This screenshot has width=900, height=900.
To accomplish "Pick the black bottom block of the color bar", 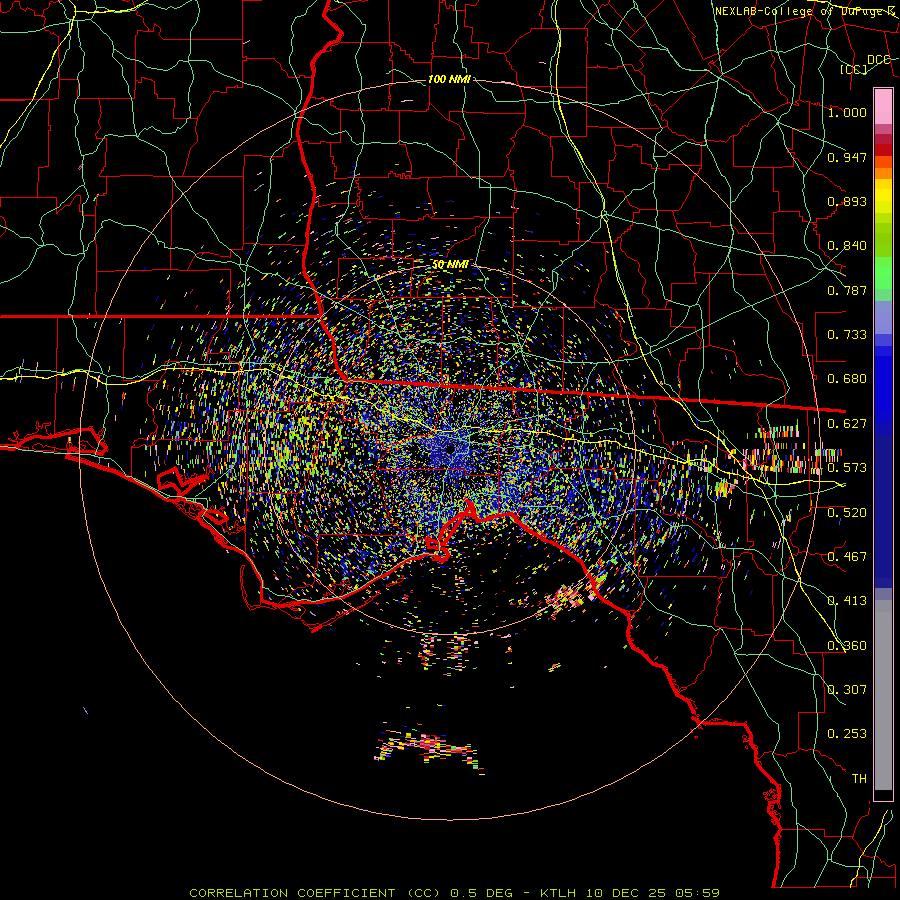I will pyautogui.click(x=883, y=795).
